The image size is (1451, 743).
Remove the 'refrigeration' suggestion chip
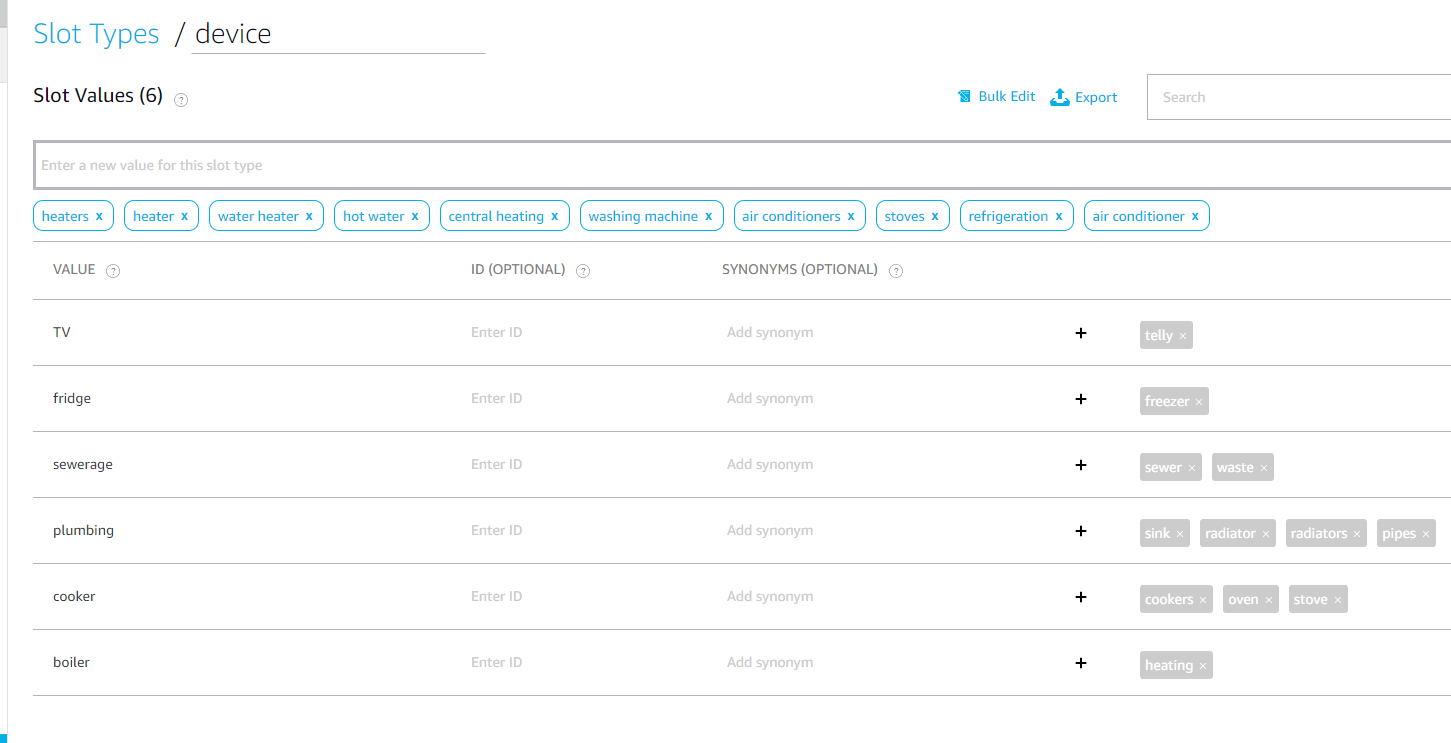[1059, 216]
